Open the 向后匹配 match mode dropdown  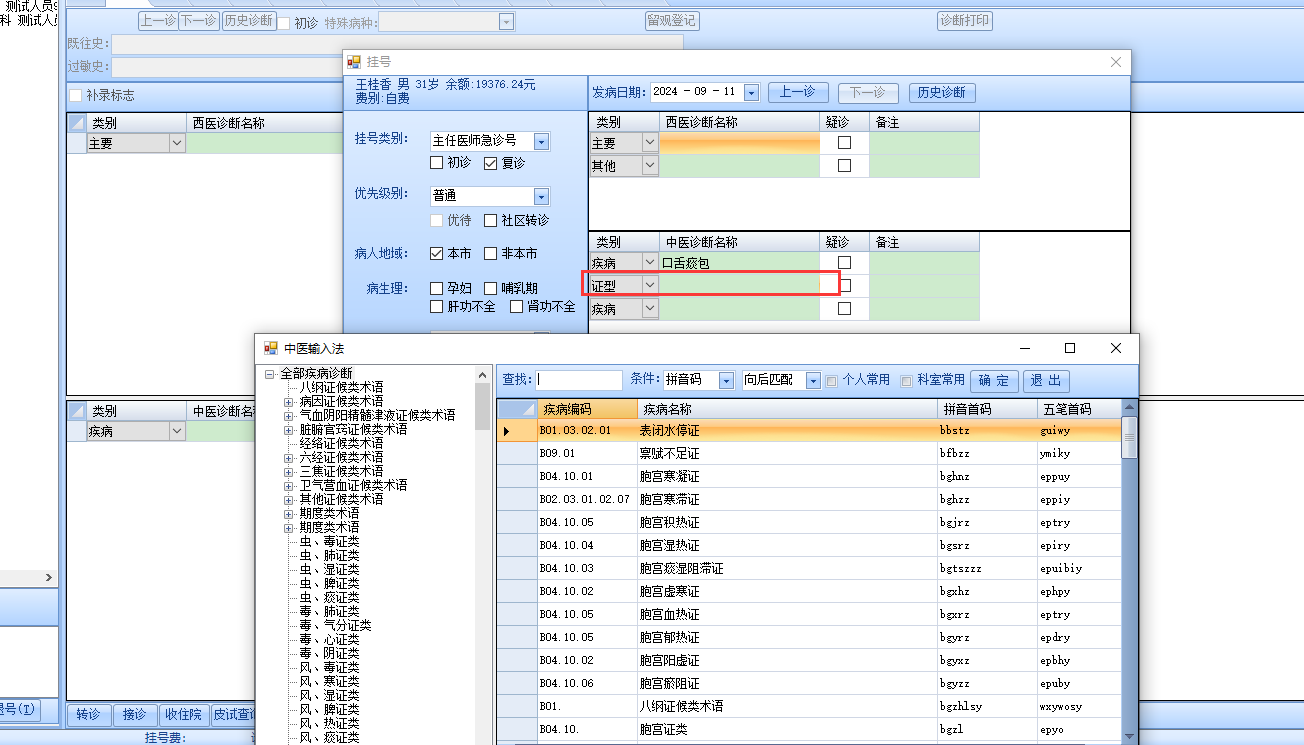[813, 380]
